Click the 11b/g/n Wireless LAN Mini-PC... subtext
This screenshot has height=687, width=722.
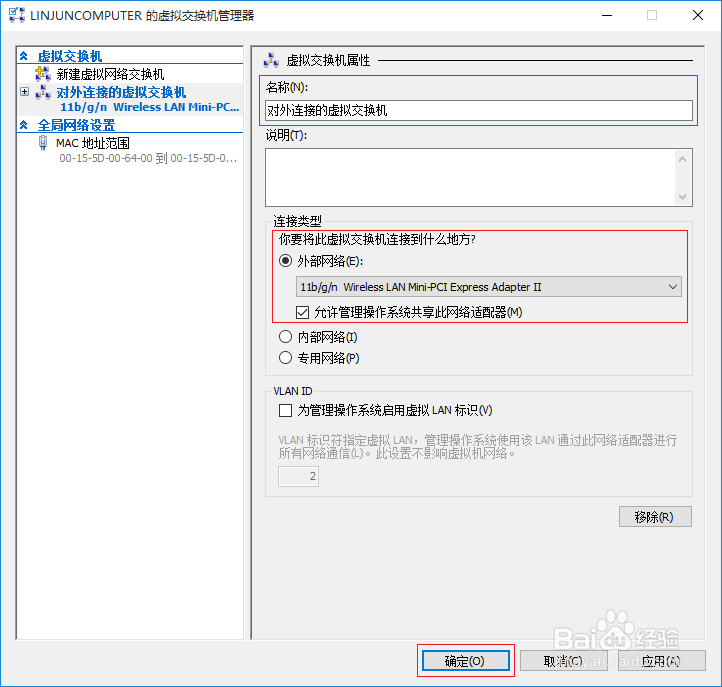tap(150, 107)
